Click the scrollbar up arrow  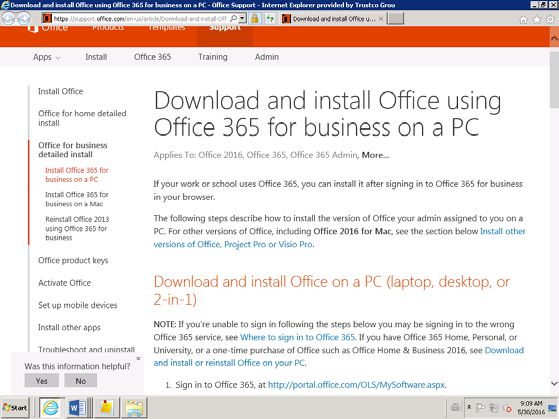pos(554,38)
